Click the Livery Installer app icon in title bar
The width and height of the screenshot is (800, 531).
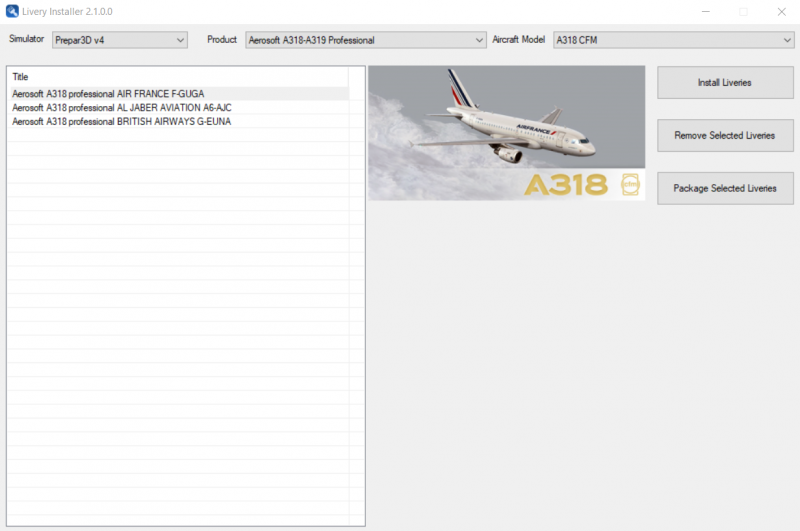tap(12, 11)
